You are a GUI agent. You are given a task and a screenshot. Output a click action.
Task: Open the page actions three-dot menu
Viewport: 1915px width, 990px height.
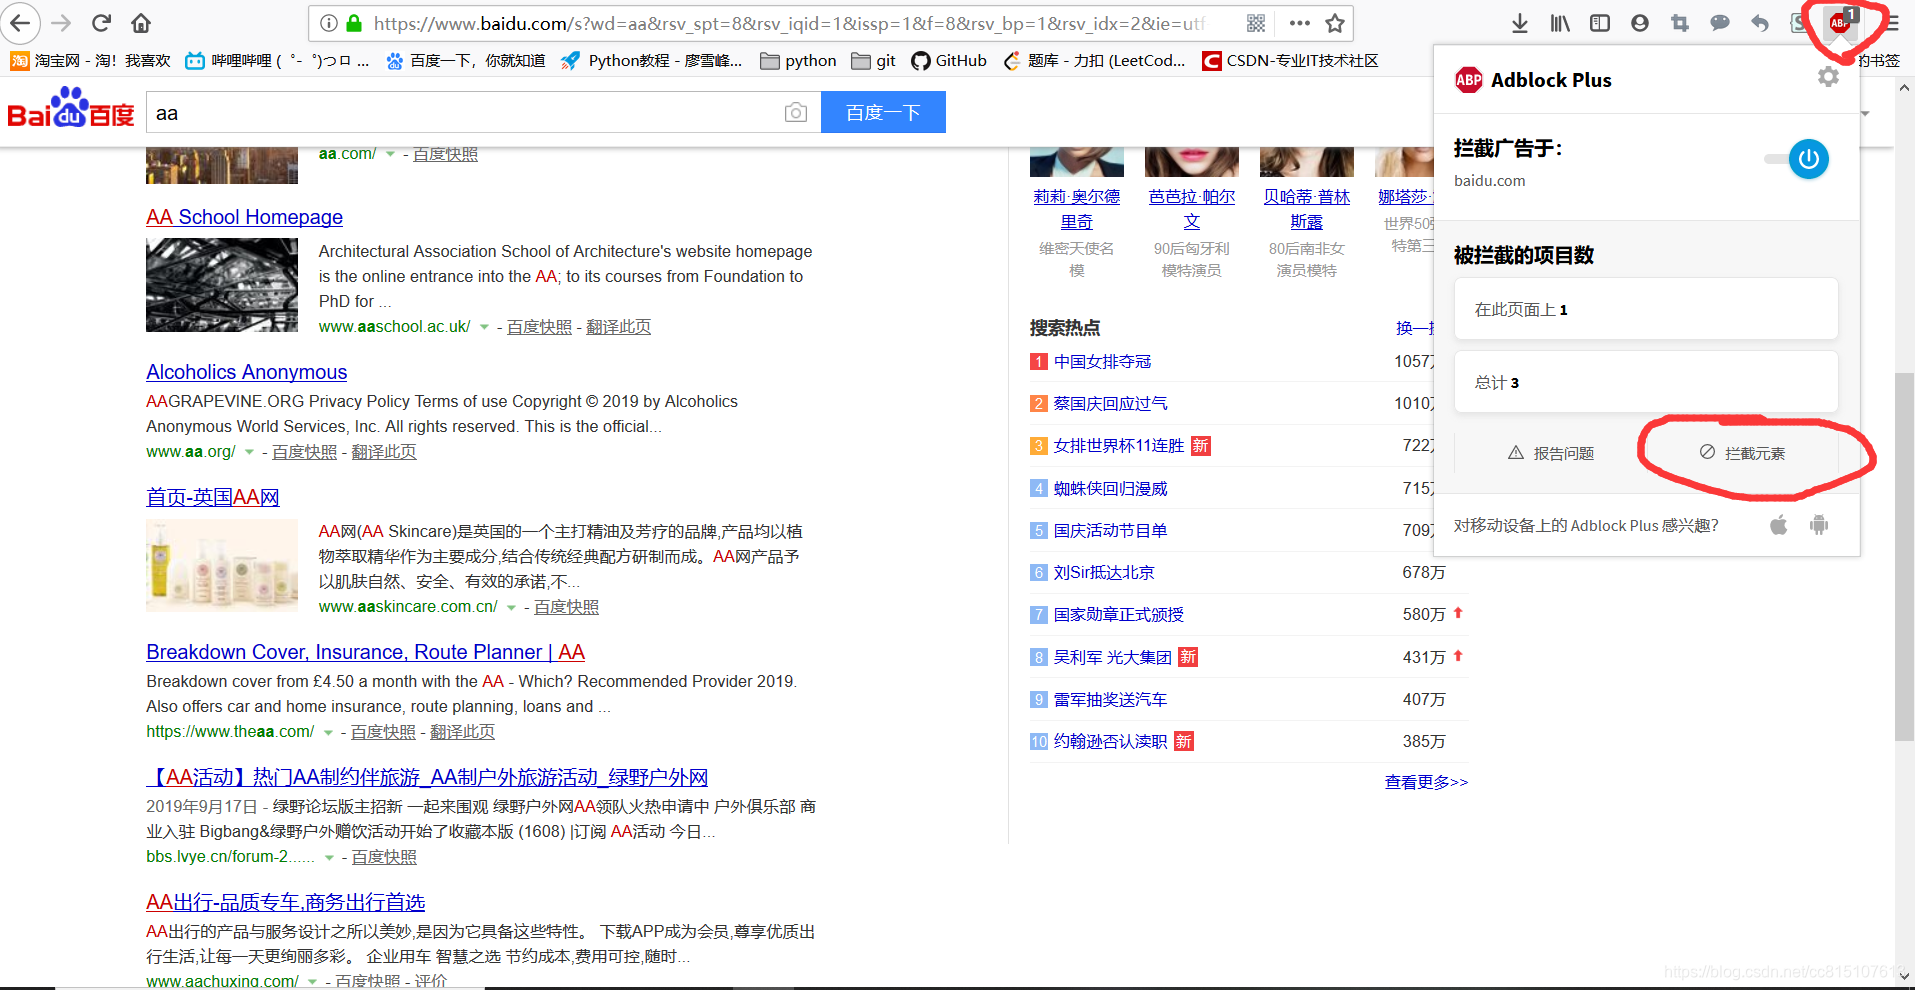[x=1299, y=22]
